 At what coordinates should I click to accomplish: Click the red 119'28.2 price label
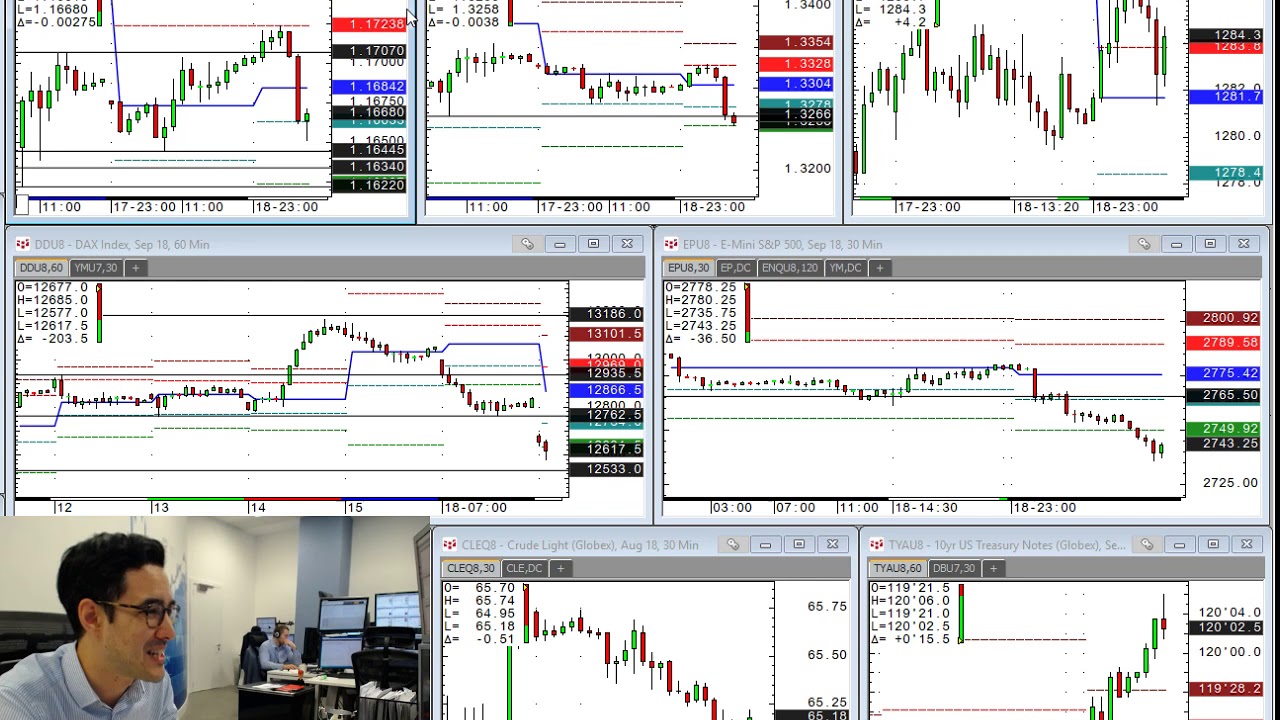coord(1228,689)
